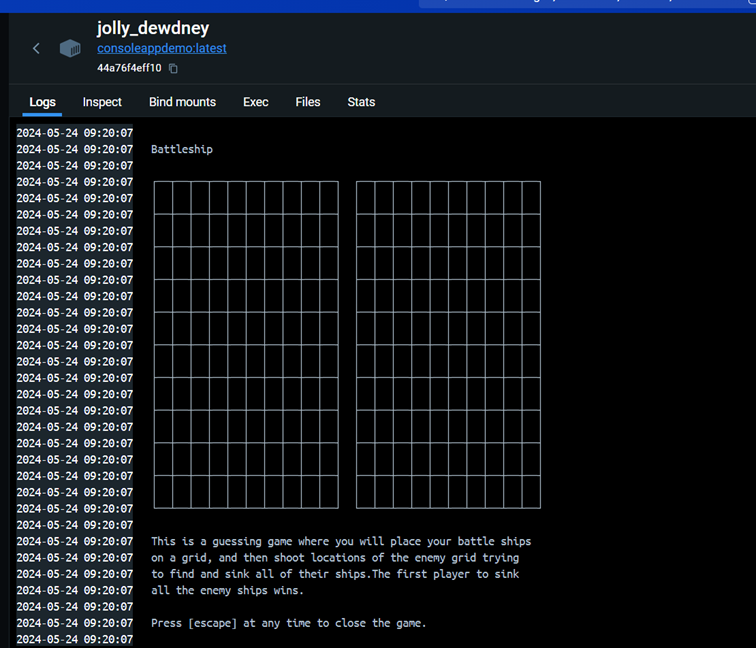Select the last log timestamp at the bottom
Image resolution: width=756 pixels, height=648 pixels.
(74, 639)
